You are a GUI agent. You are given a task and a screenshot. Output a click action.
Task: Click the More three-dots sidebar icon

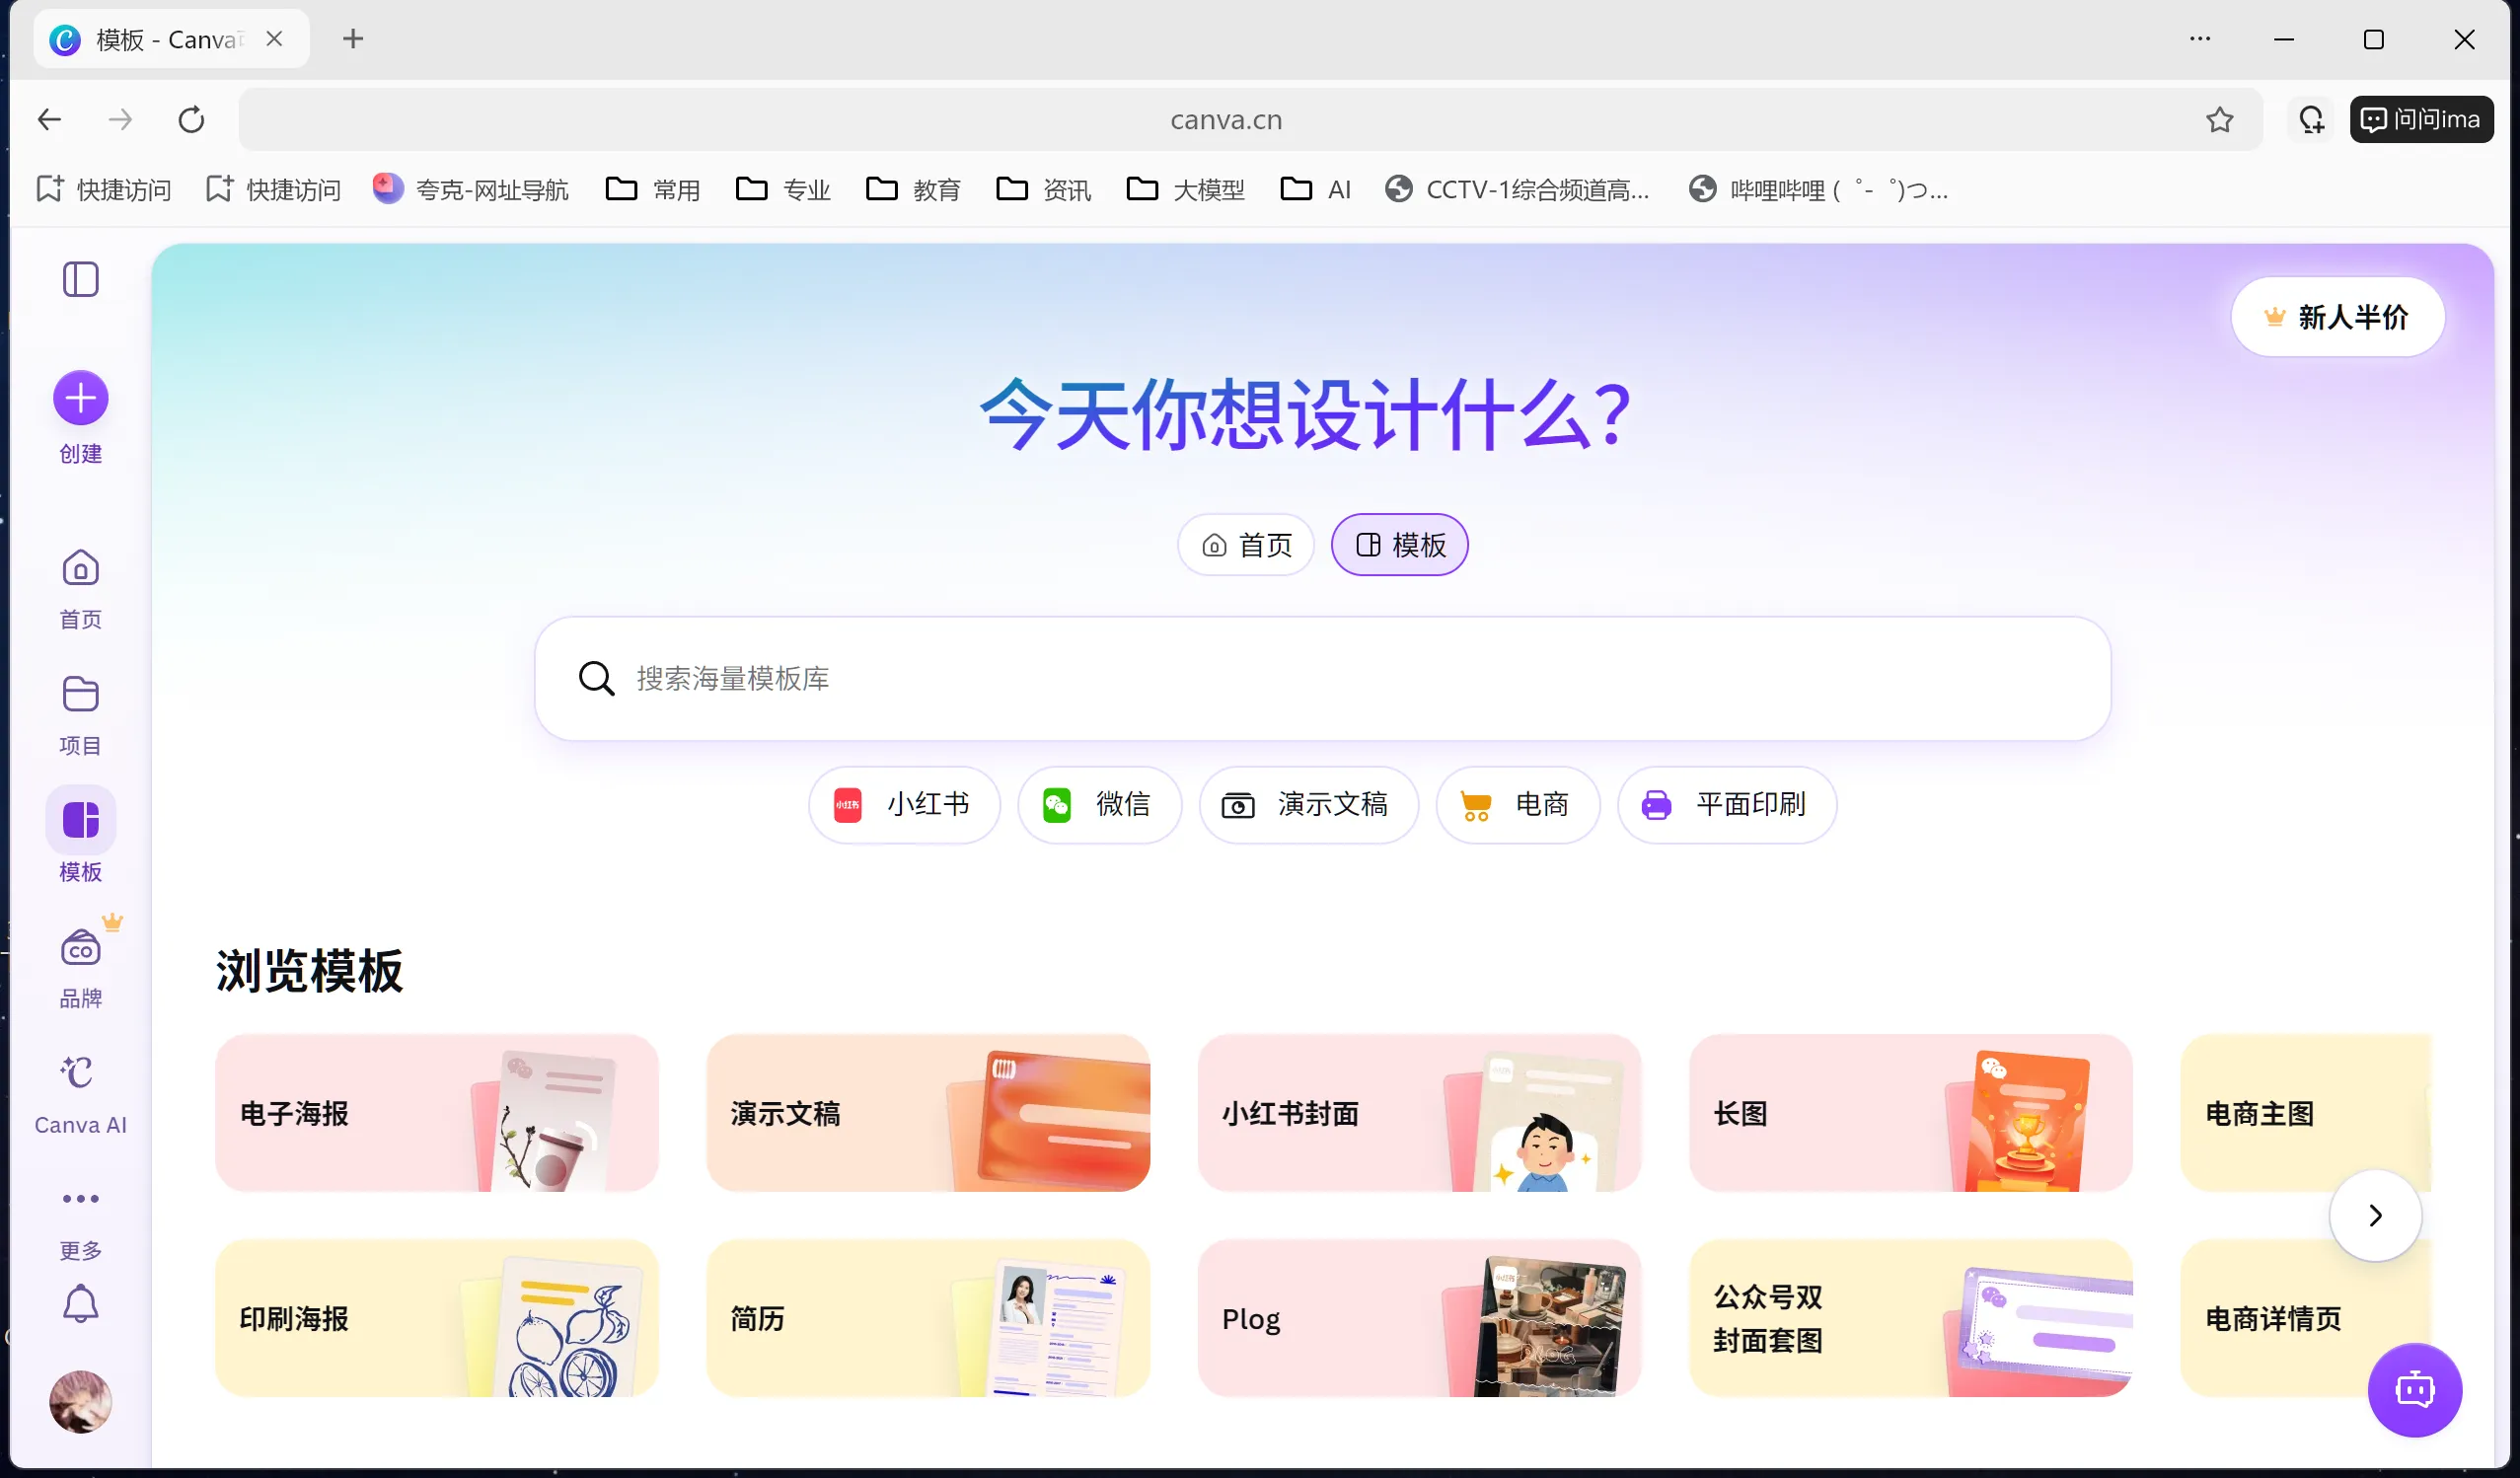pos(80,1198)
